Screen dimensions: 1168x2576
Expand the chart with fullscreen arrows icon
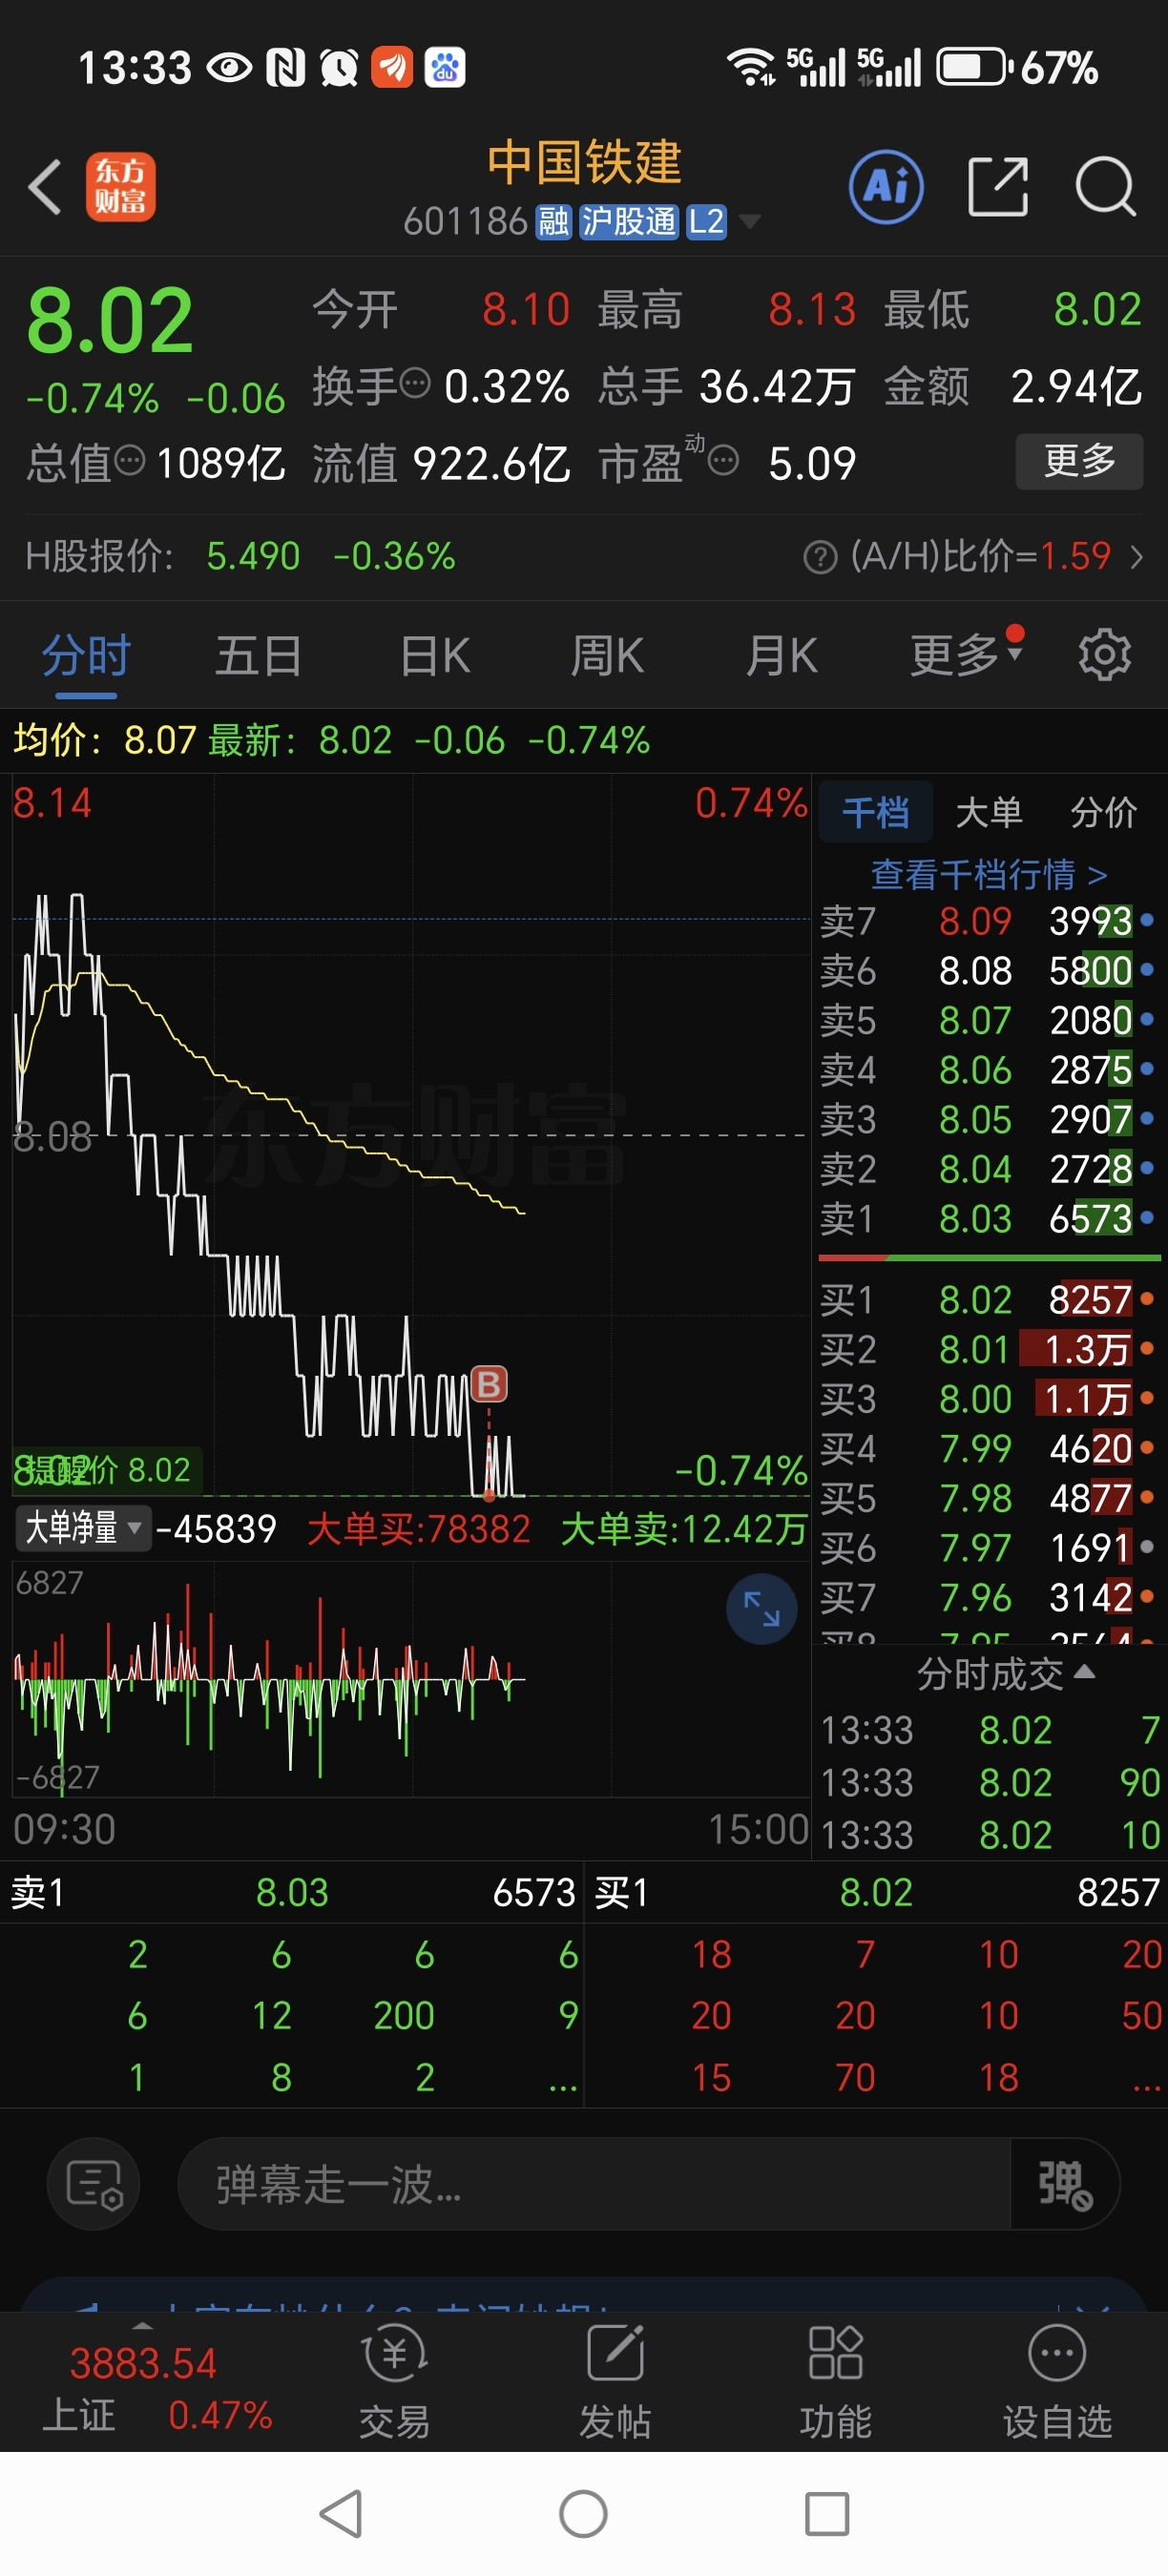(761, 1609)
